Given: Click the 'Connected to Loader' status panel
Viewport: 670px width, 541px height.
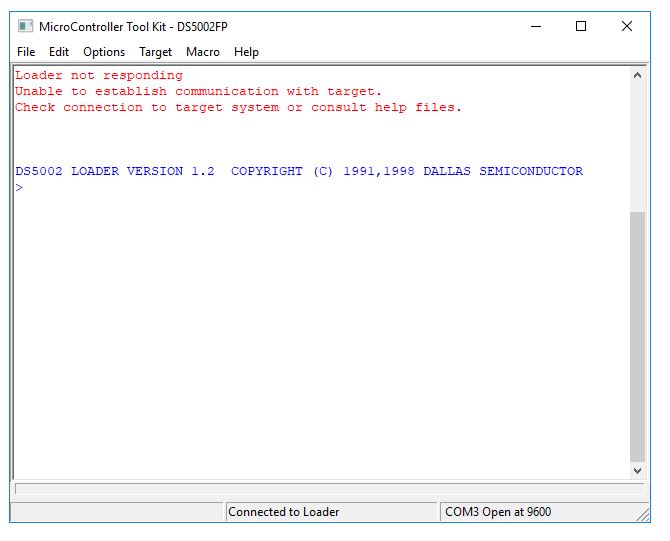Looking at the screenshot, I should point(332,512).
